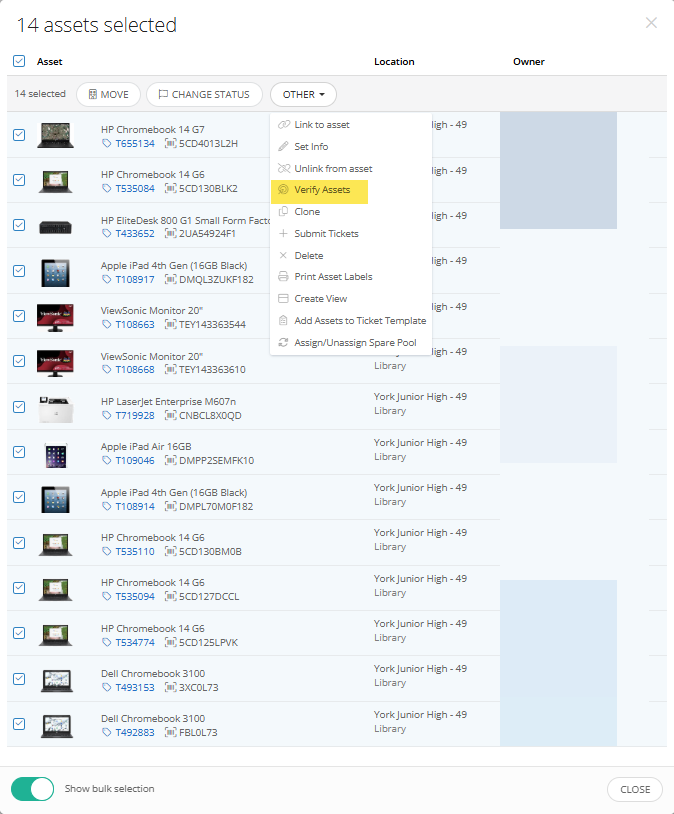The image size is (674, 814).
Task: Click the Assign/Unassign Spare Pool refresh icon
Action: tap(284, 343)
